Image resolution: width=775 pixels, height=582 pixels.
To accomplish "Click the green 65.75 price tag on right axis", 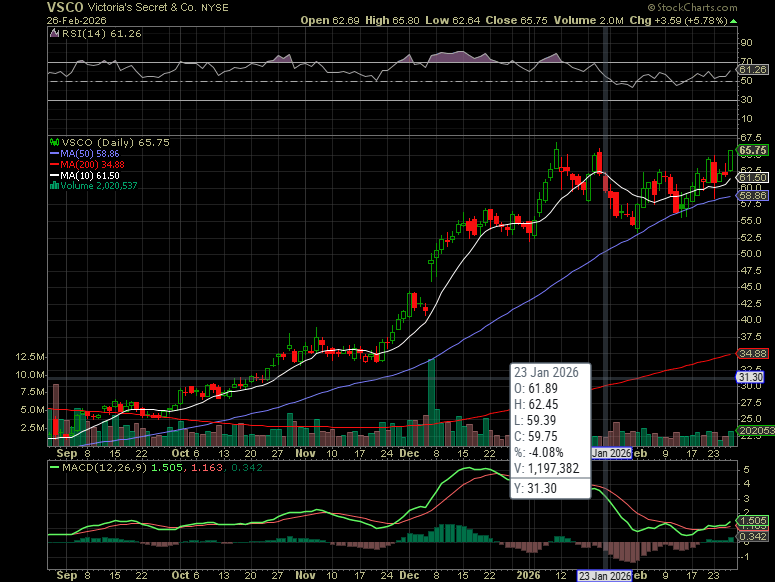I will point(753,150).
